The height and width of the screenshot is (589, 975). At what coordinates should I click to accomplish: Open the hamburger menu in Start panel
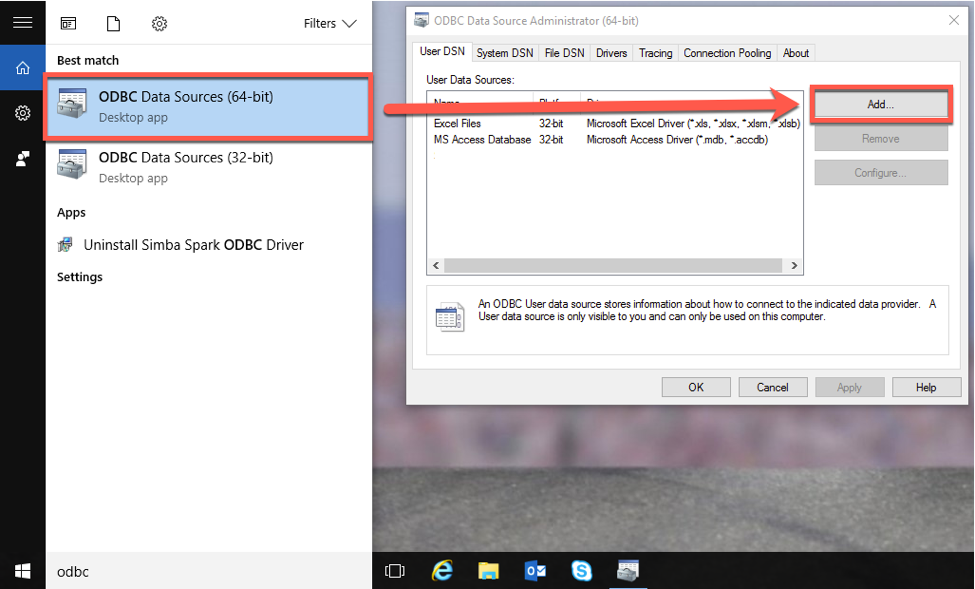pyautogui.click(x=22, y=23)
